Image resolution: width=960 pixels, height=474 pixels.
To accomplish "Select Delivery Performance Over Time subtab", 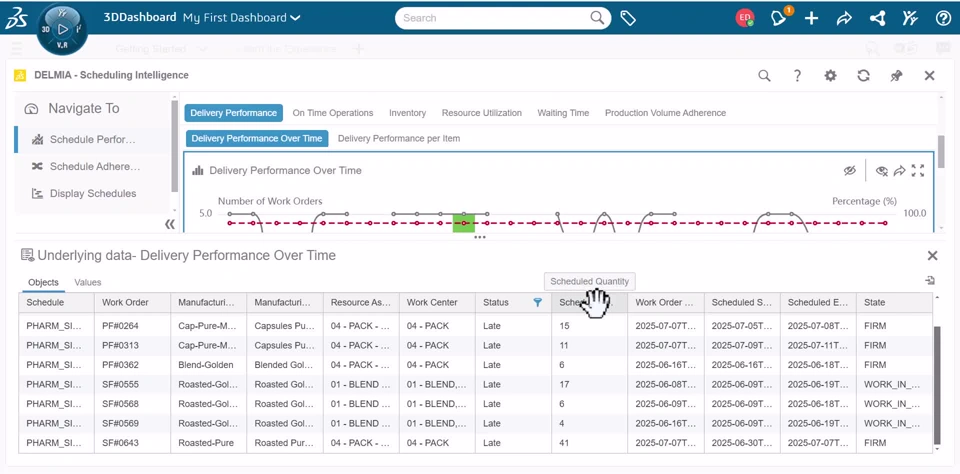I will point(257,138).
